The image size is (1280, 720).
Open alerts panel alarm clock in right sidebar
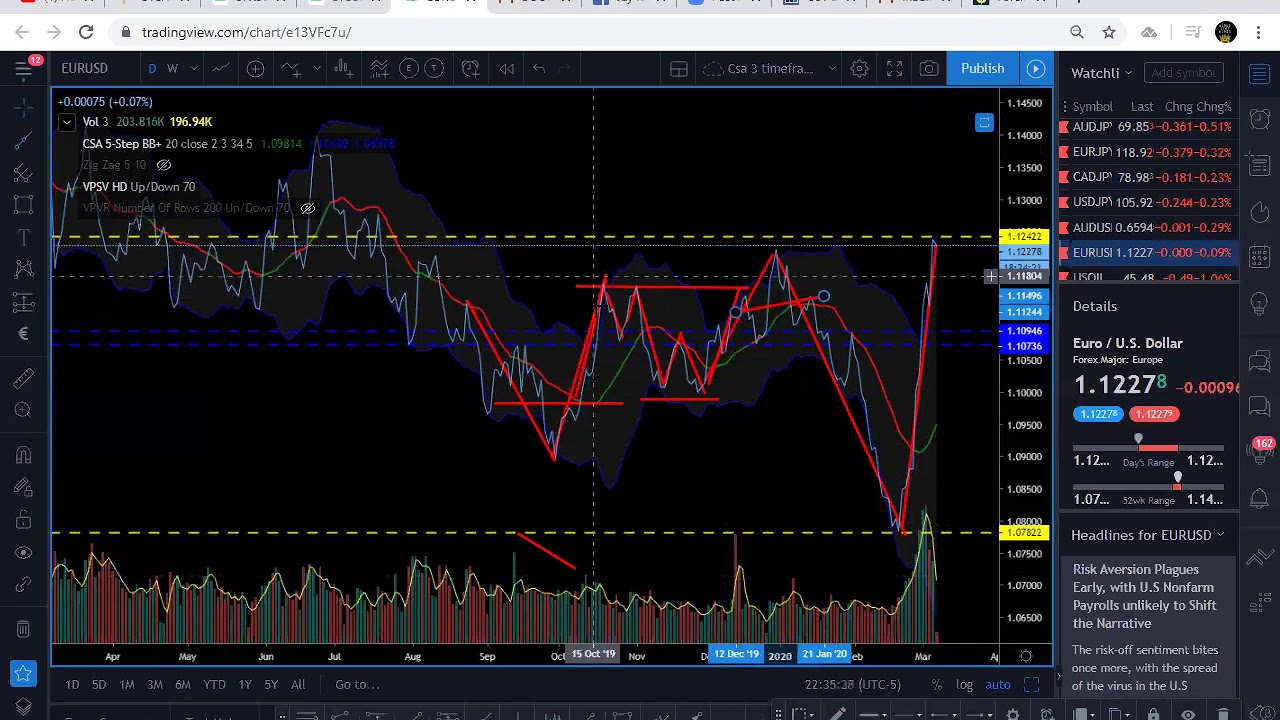click(1259, 119)
